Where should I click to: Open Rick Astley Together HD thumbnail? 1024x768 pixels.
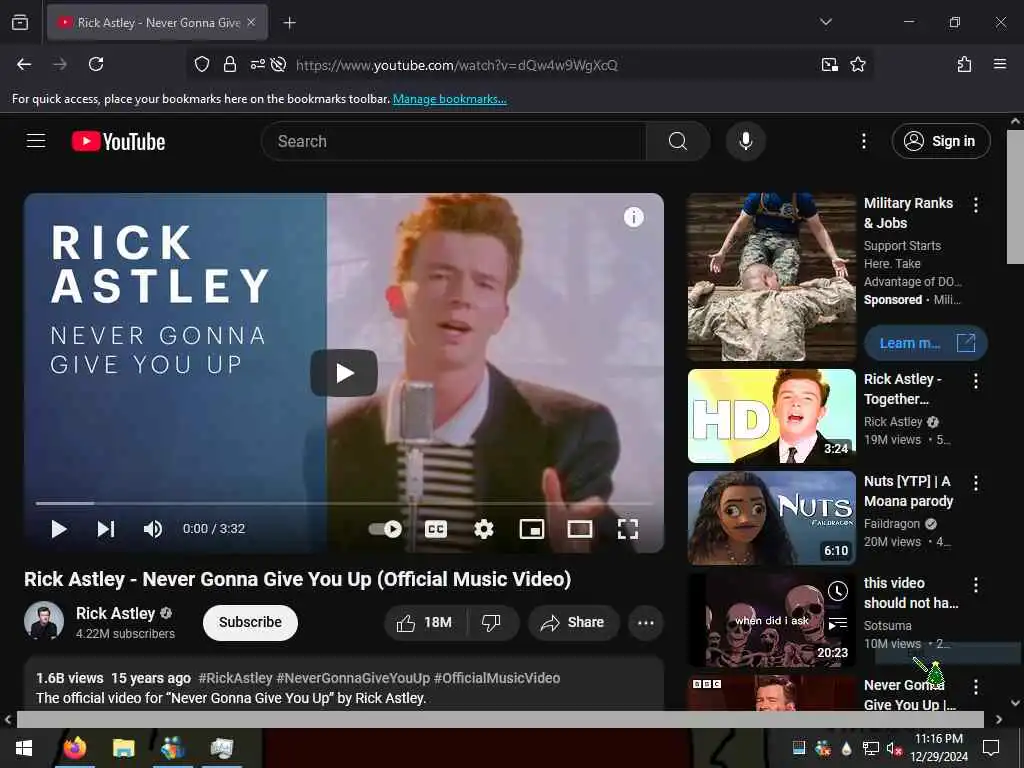pos(772,416)
